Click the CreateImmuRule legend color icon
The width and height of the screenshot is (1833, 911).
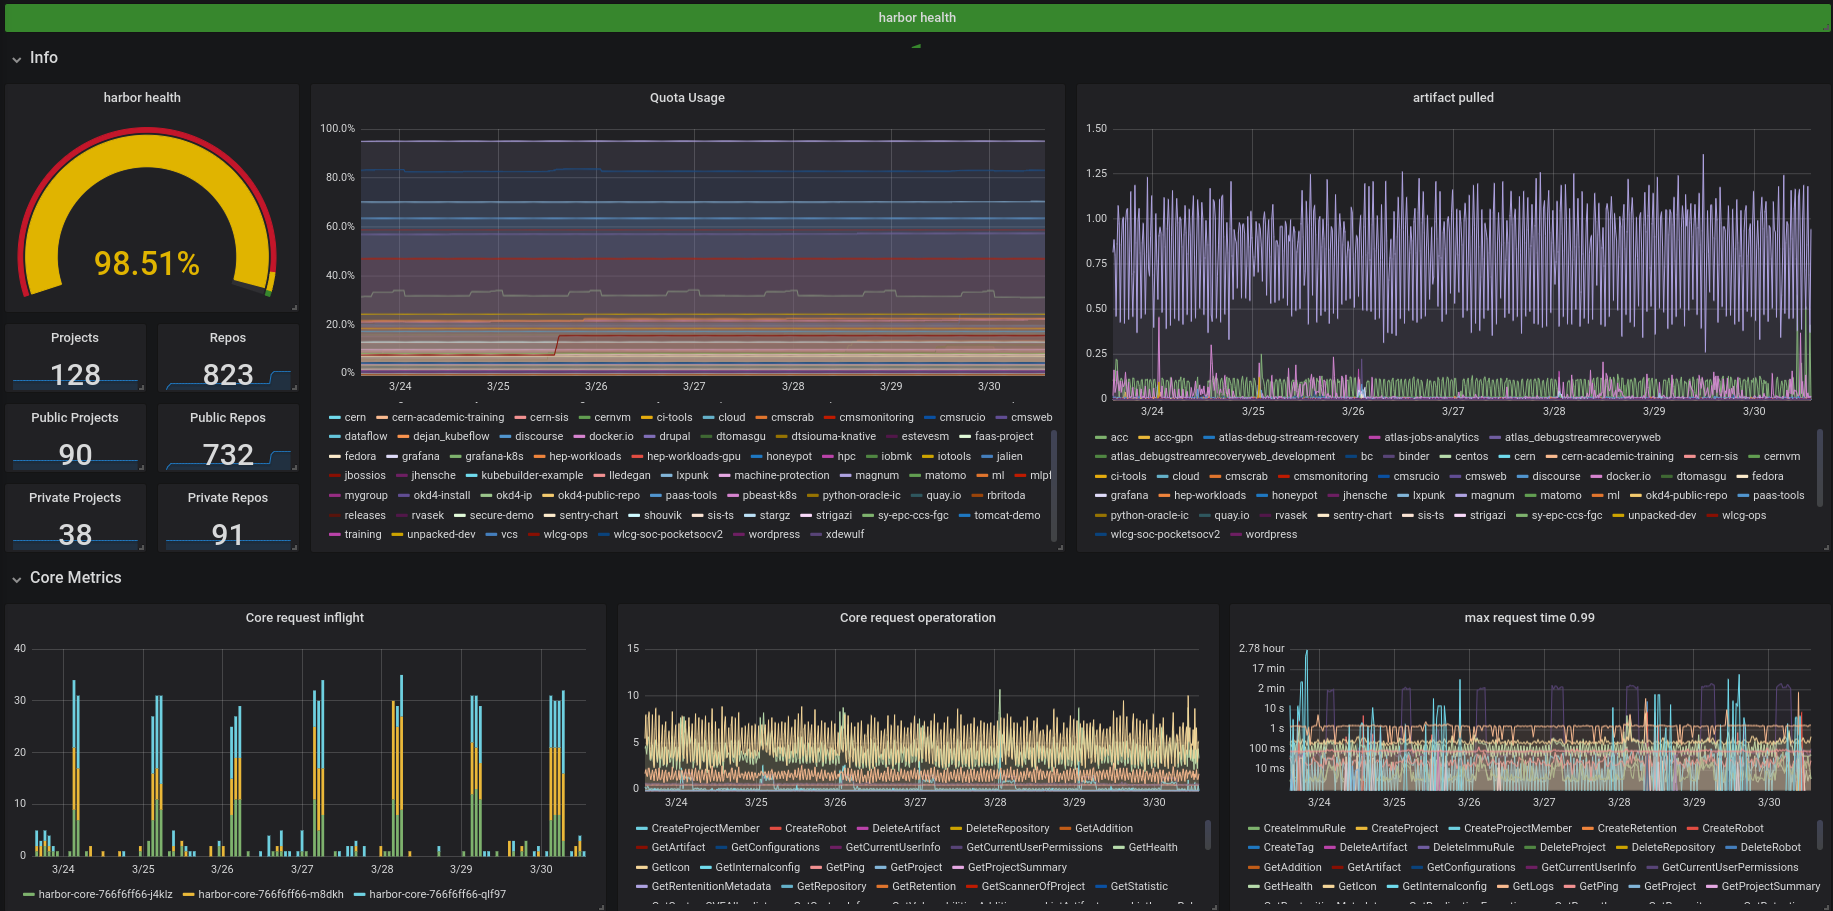coord(1253,829)
